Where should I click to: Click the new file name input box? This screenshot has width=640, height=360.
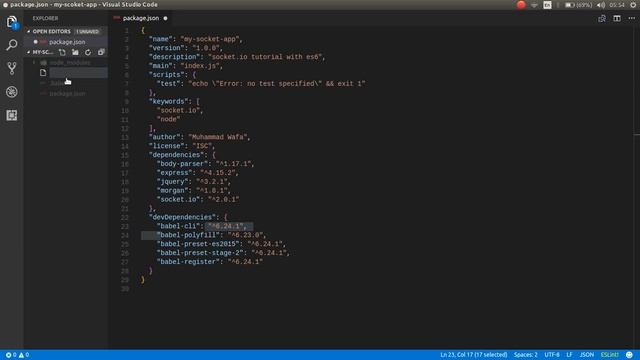point(78,73)
